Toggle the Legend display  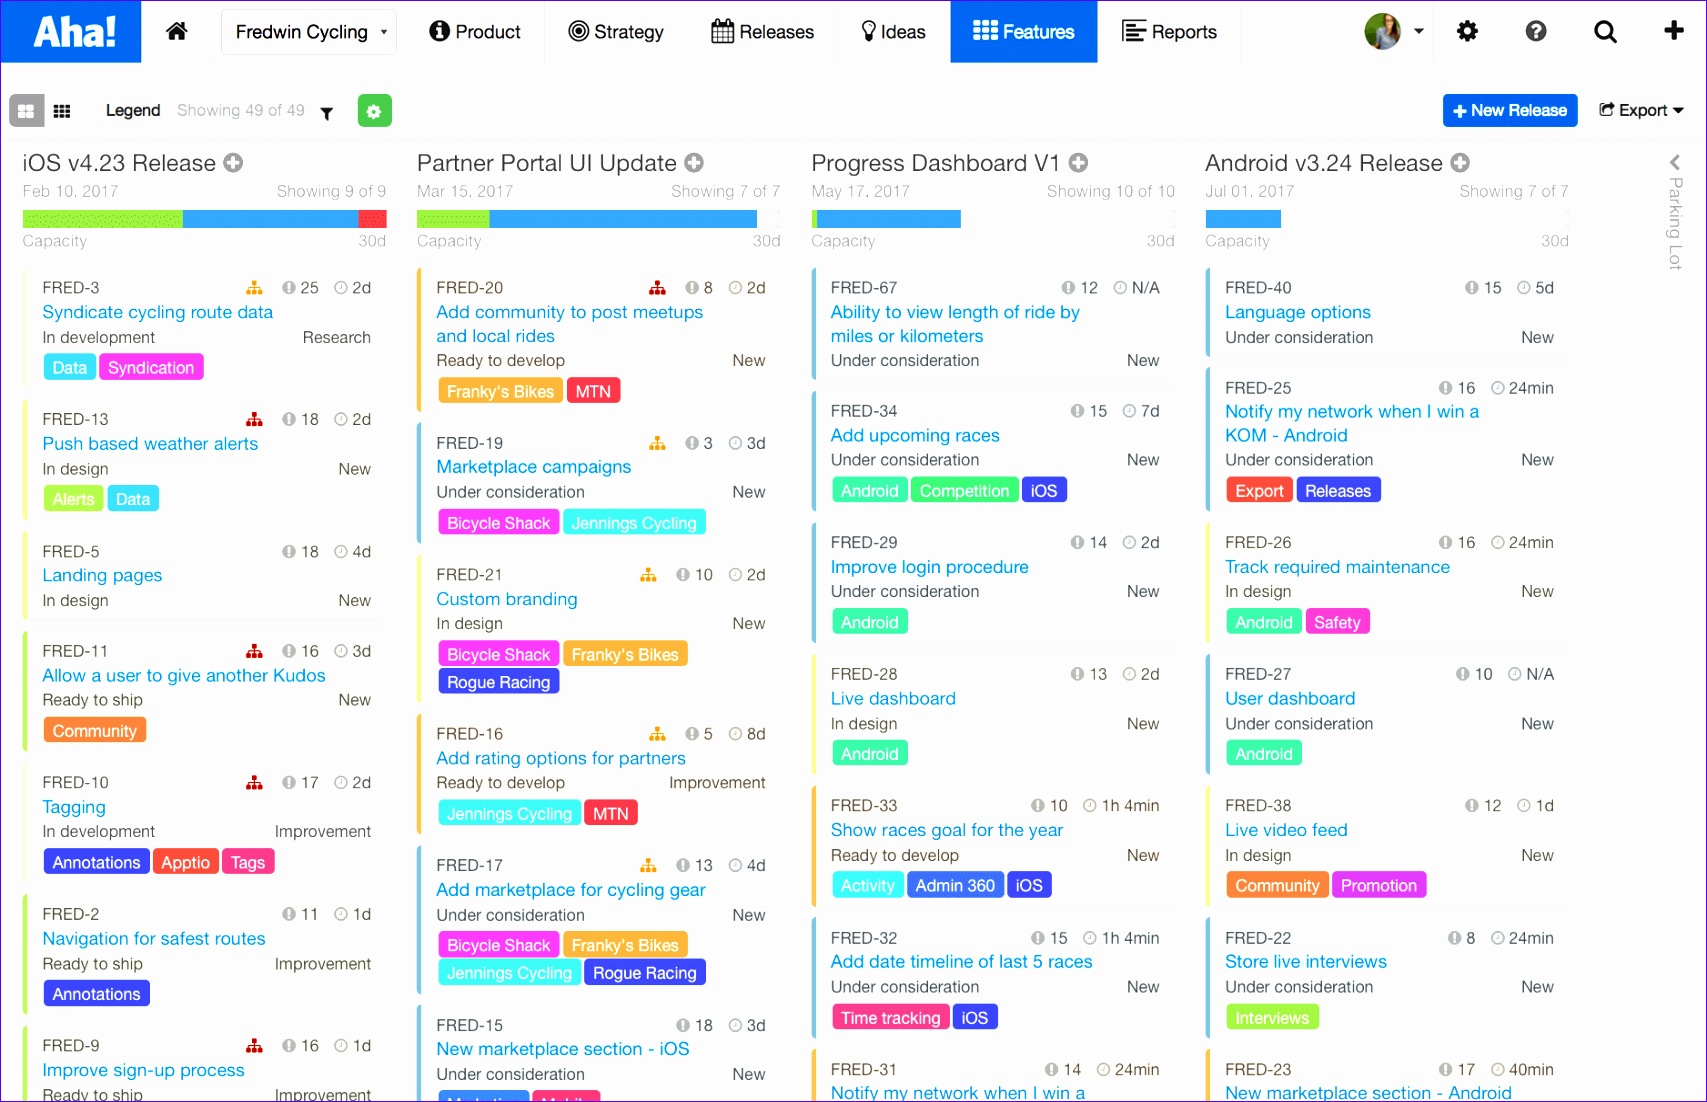coord(133,110)
